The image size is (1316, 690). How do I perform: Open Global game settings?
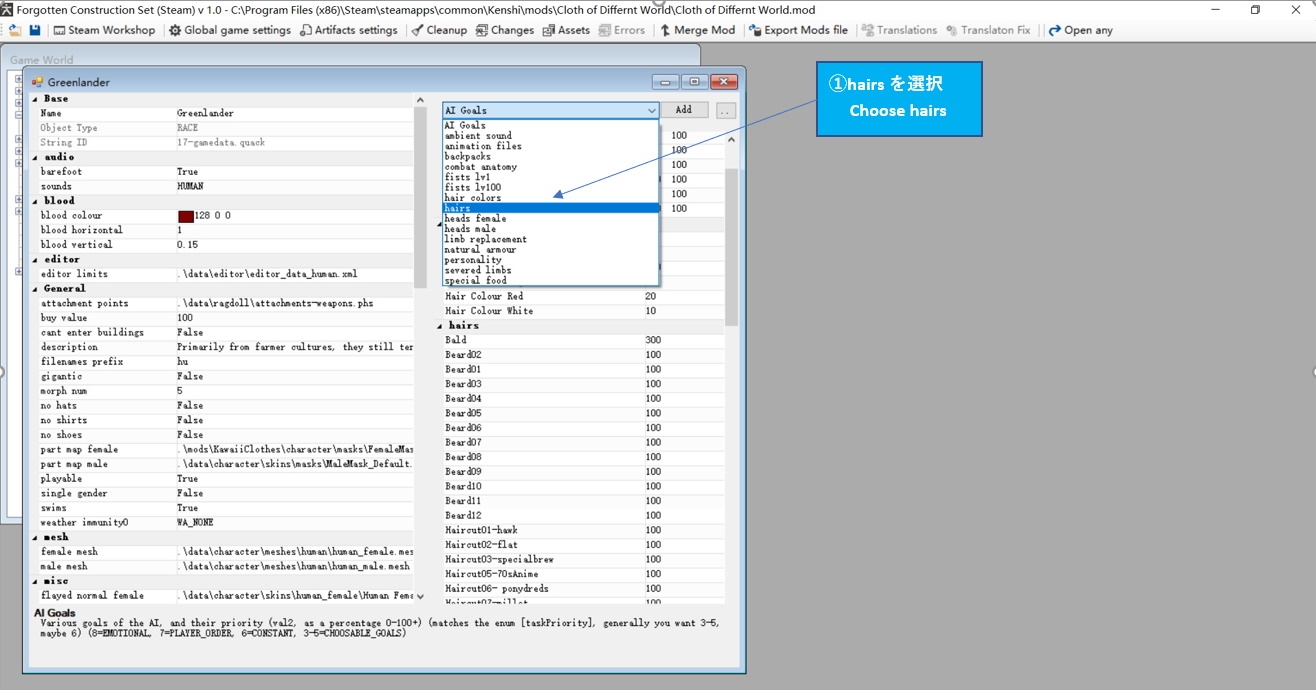229,30
